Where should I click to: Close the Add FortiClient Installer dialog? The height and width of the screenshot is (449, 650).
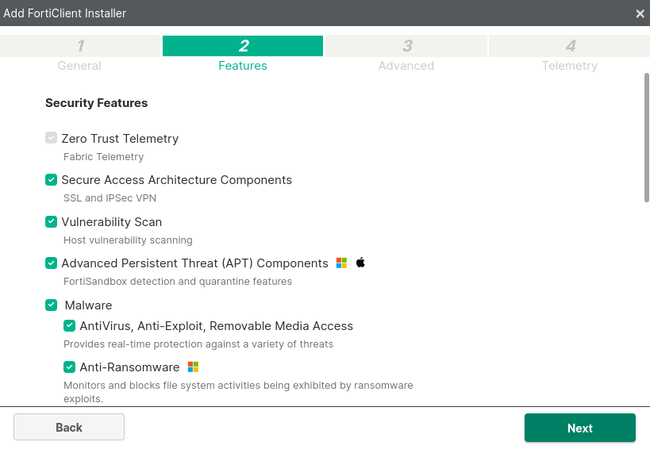pos(640,13)
